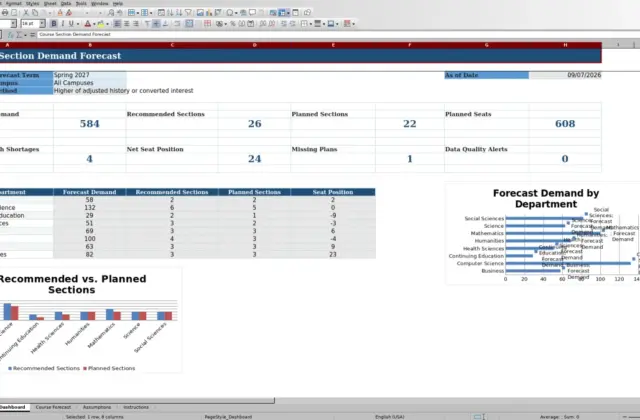Open the Sum function dropdown arrow
The height and width of the screenshot is (420, 640).
[25, 35]
